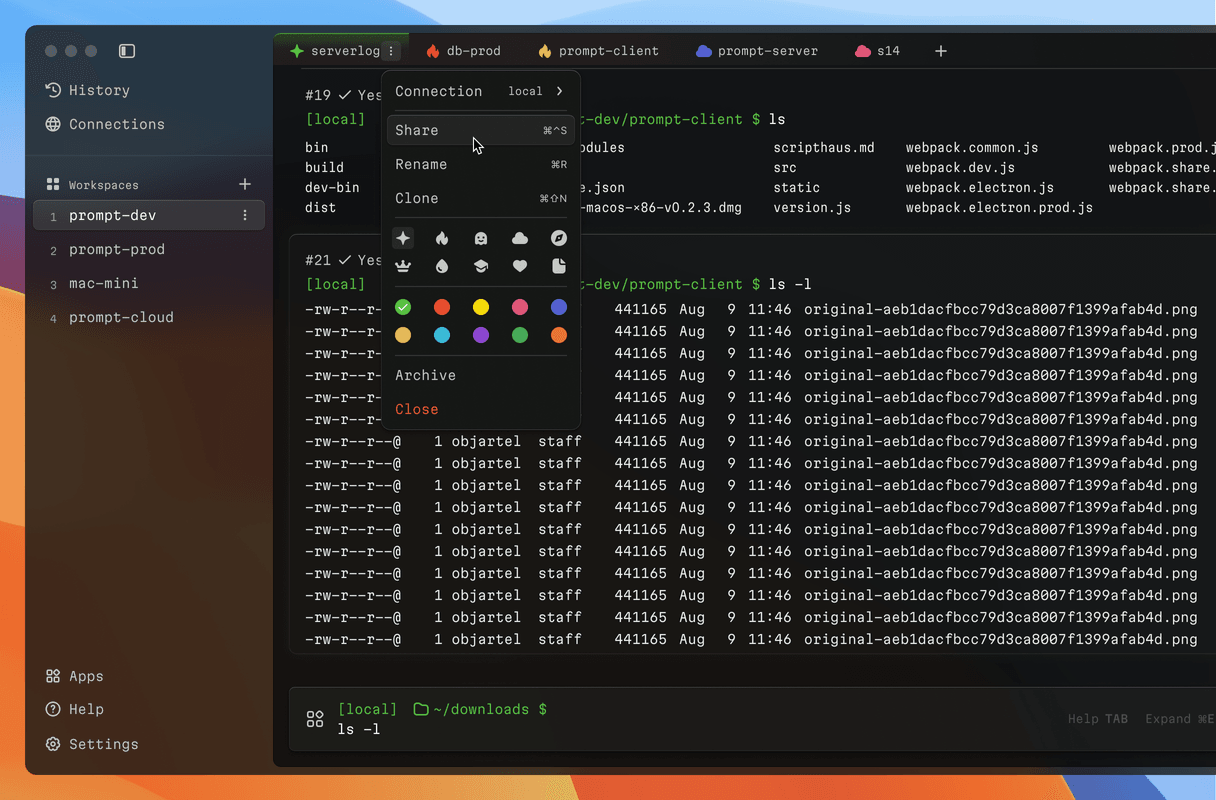Pick the compass icon for the tab
Viewport: 1216px width, 800px height.
coord(558,238)
